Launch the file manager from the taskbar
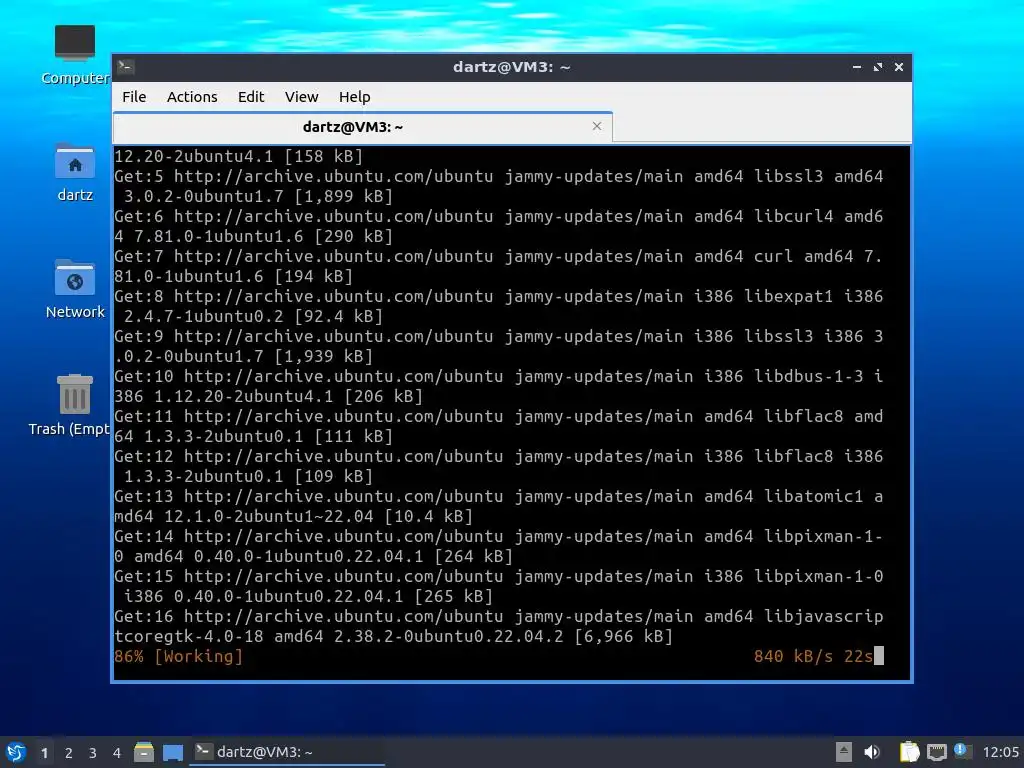 point(144,752)
